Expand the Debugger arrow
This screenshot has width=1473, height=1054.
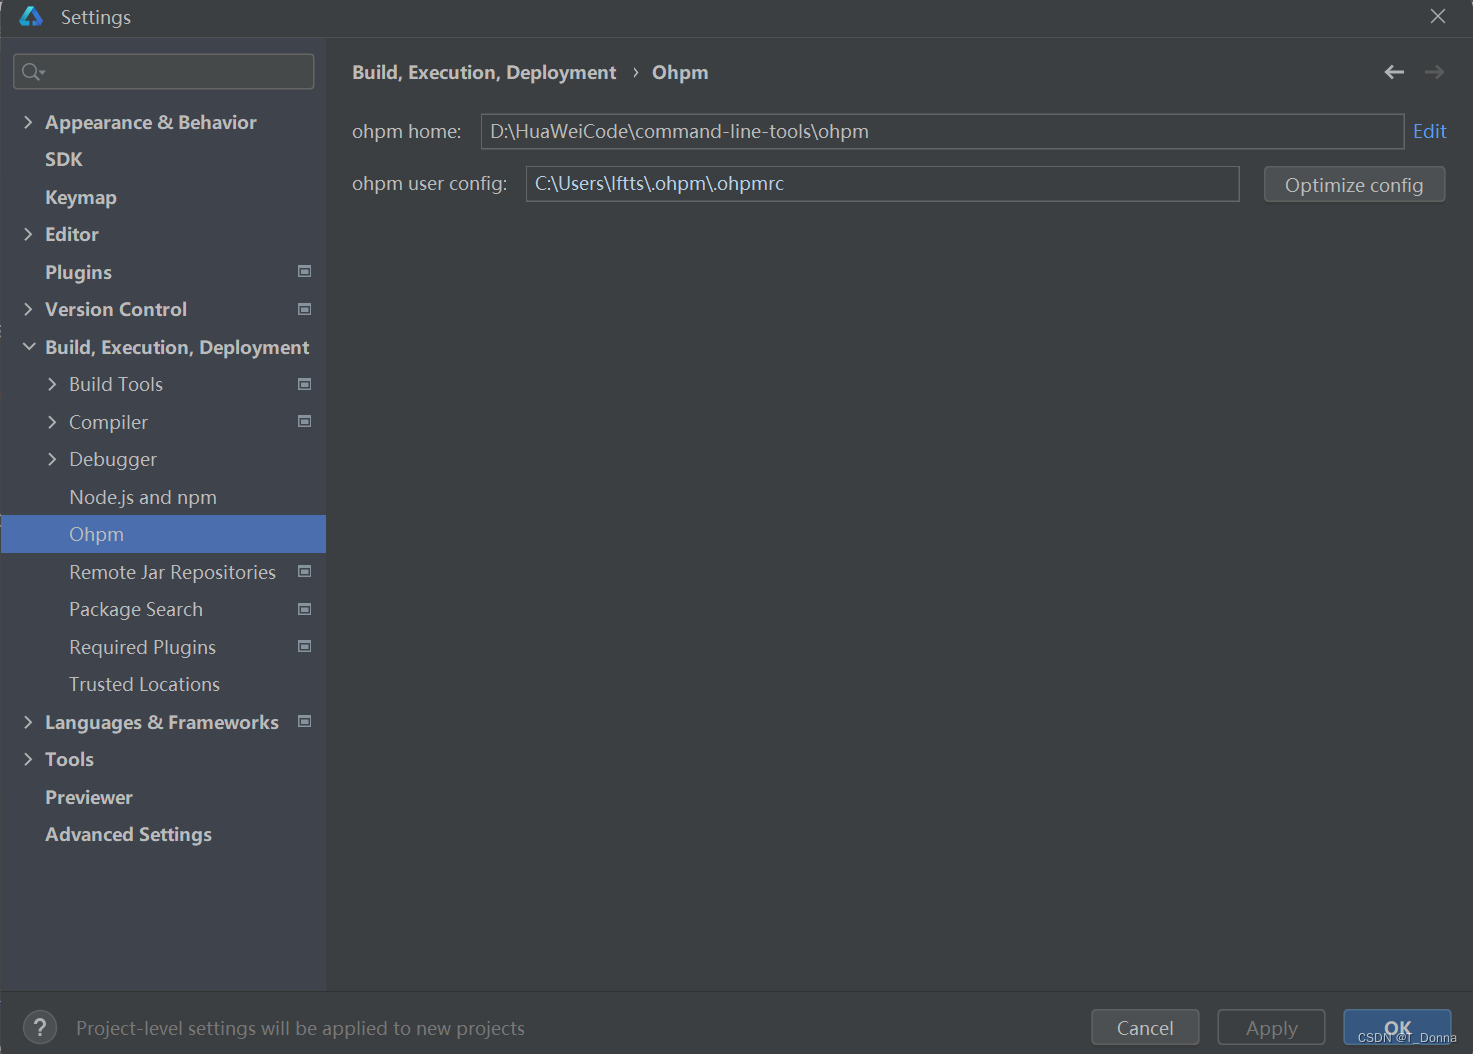pos(52,459)
